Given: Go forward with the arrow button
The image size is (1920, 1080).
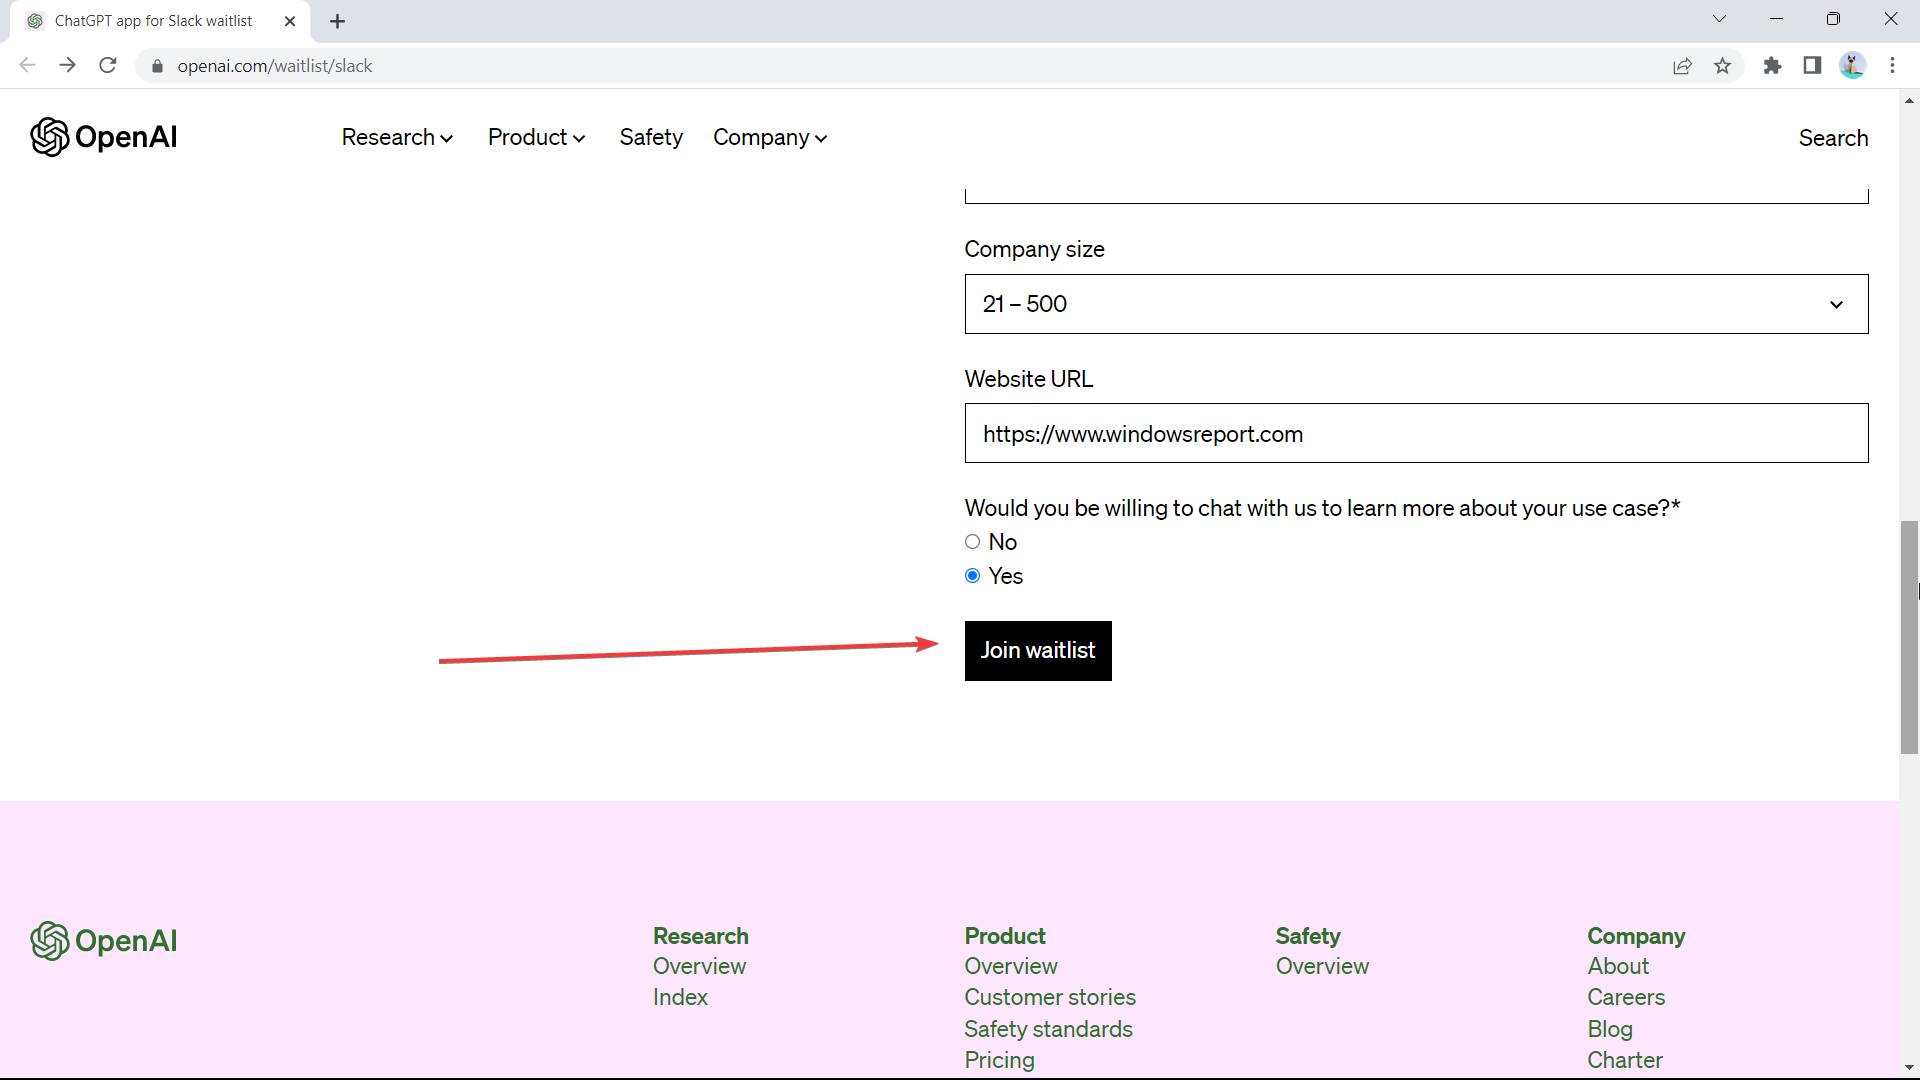Looking at the screenshot, I should (67, 66).
